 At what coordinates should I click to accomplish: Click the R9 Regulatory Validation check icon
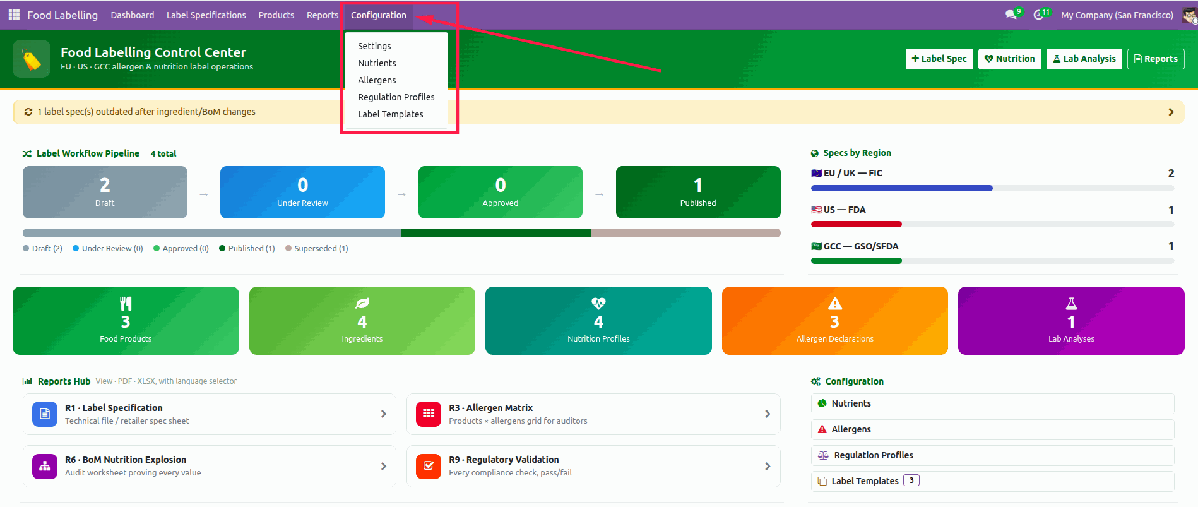429,466
